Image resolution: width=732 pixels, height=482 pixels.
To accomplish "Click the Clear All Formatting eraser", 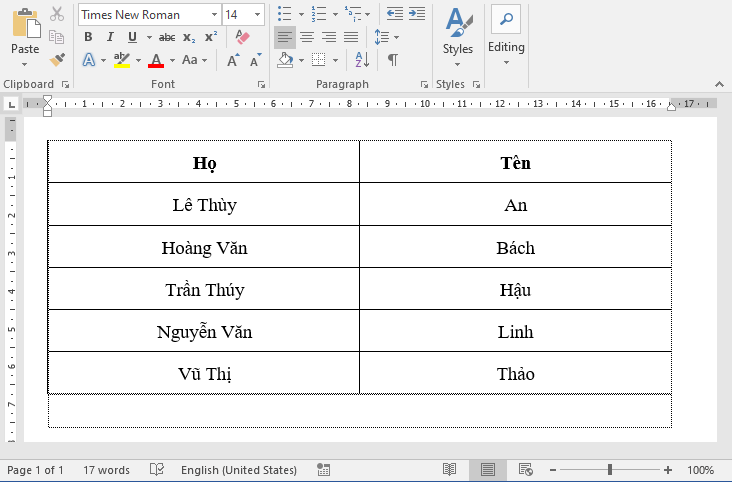I will (242, 37).
